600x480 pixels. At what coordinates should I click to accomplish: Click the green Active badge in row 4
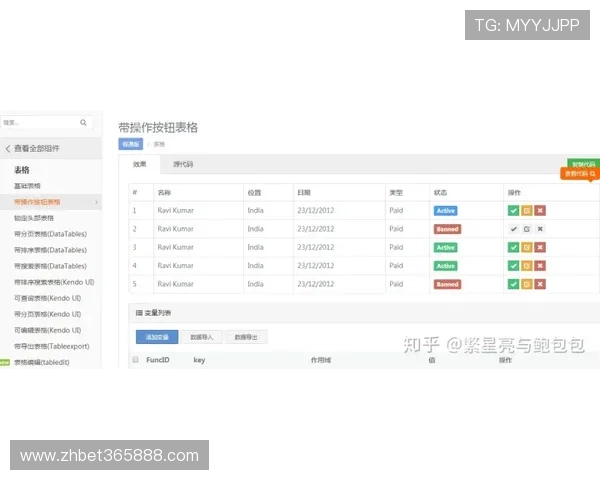pos(445,266)
